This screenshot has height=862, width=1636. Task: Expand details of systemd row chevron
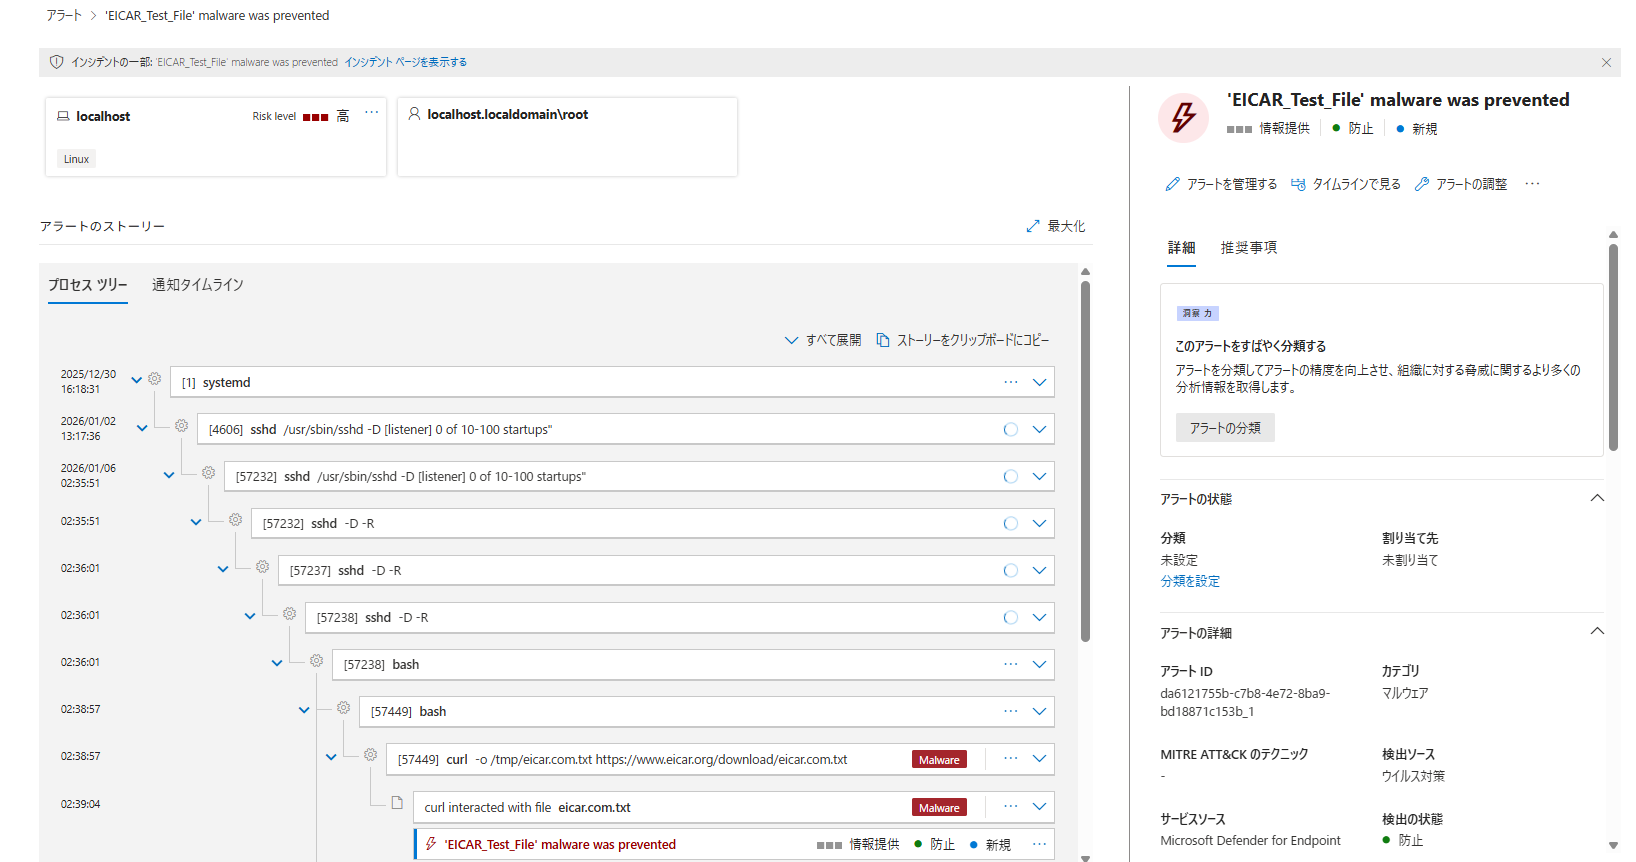[1039, 382]
